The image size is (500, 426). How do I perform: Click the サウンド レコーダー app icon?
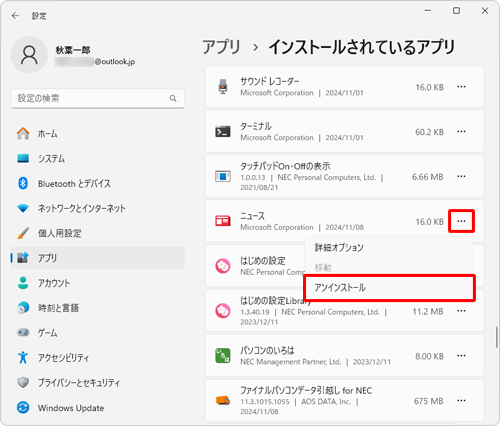pos(223,87)
